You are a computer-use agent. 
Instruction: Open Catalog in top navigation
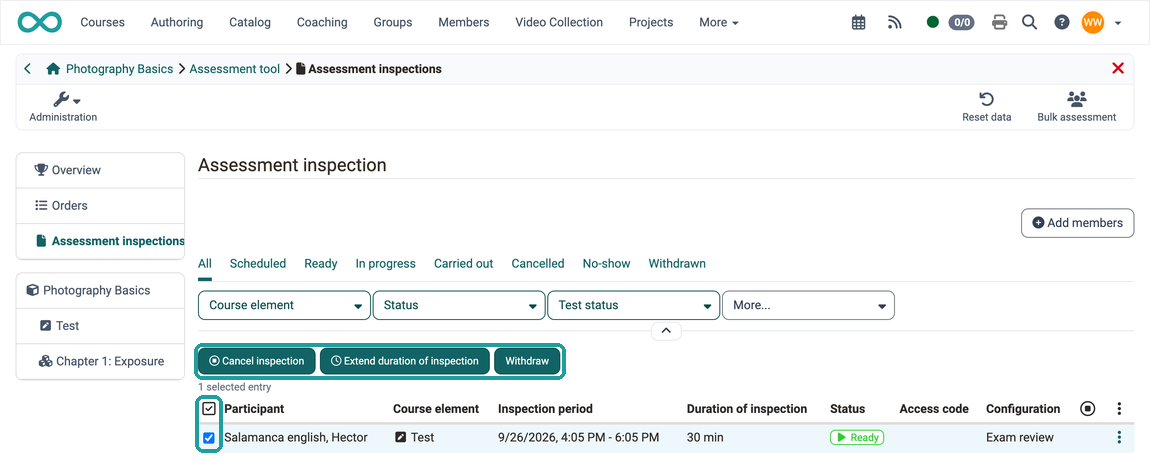(x=249, y=22)
